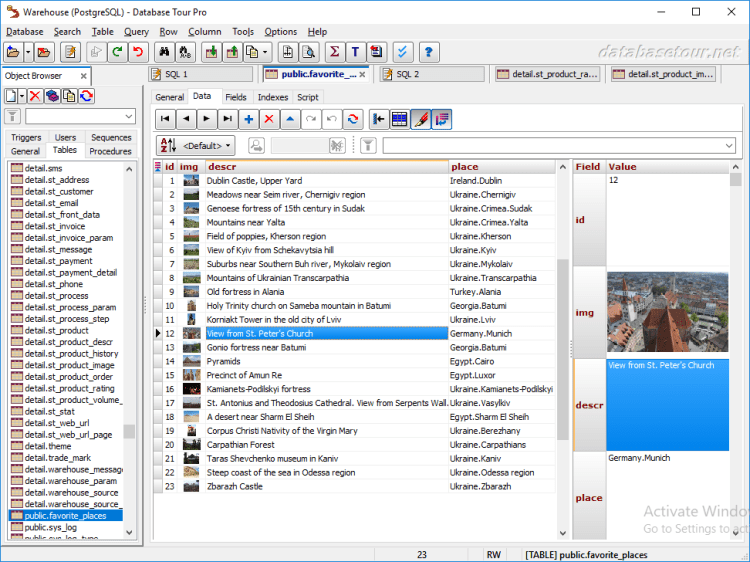The width and height of the screenshot is (750, 562).
Task: Select detail.st_product table in the list
Action: coord(57,330)
